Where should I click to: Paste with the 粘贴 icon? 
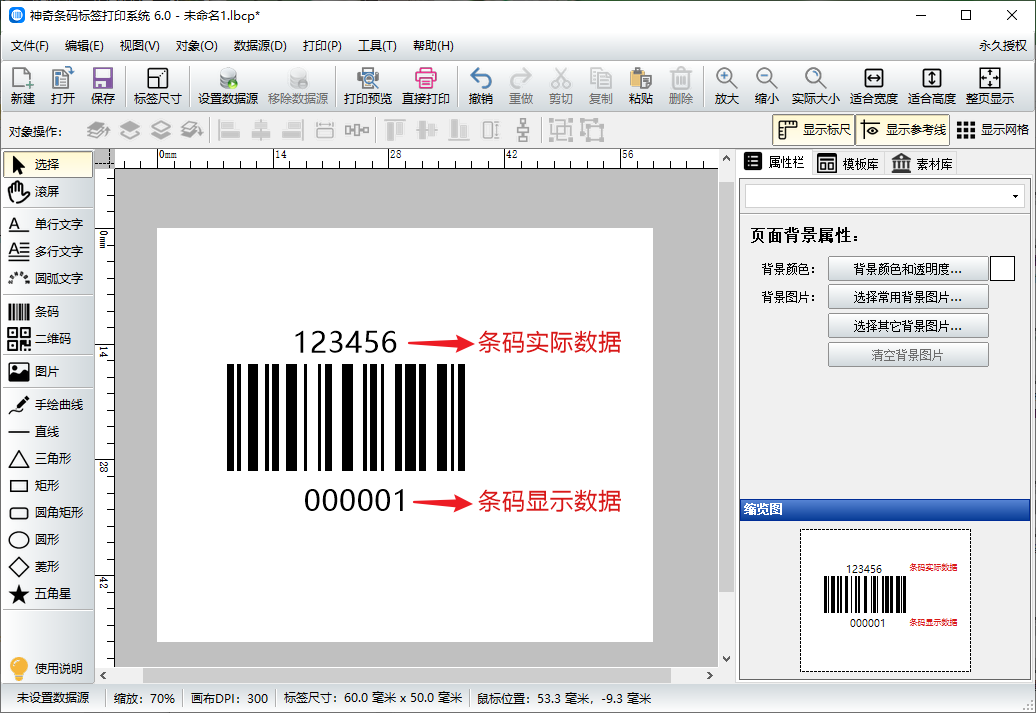[640, 86]
